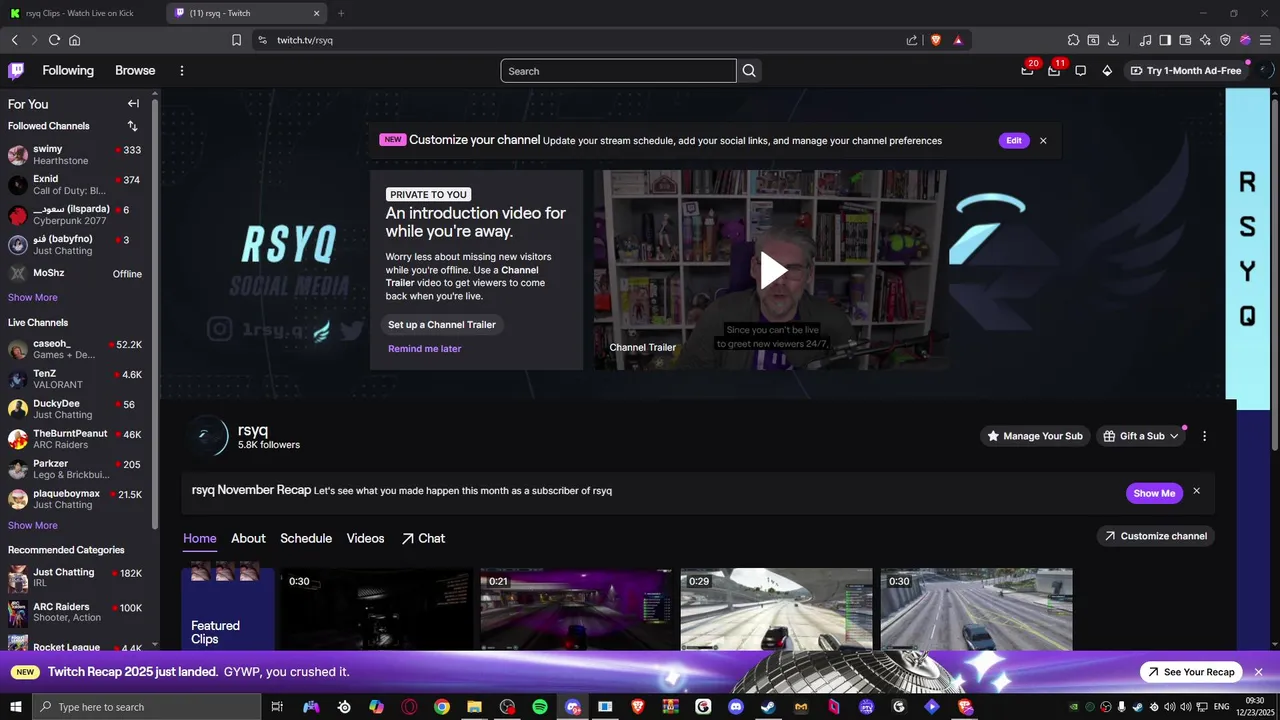Expand the Gift a Sub dropdown
Viewport: 1280px width, 720px height.
point(1141,436)
